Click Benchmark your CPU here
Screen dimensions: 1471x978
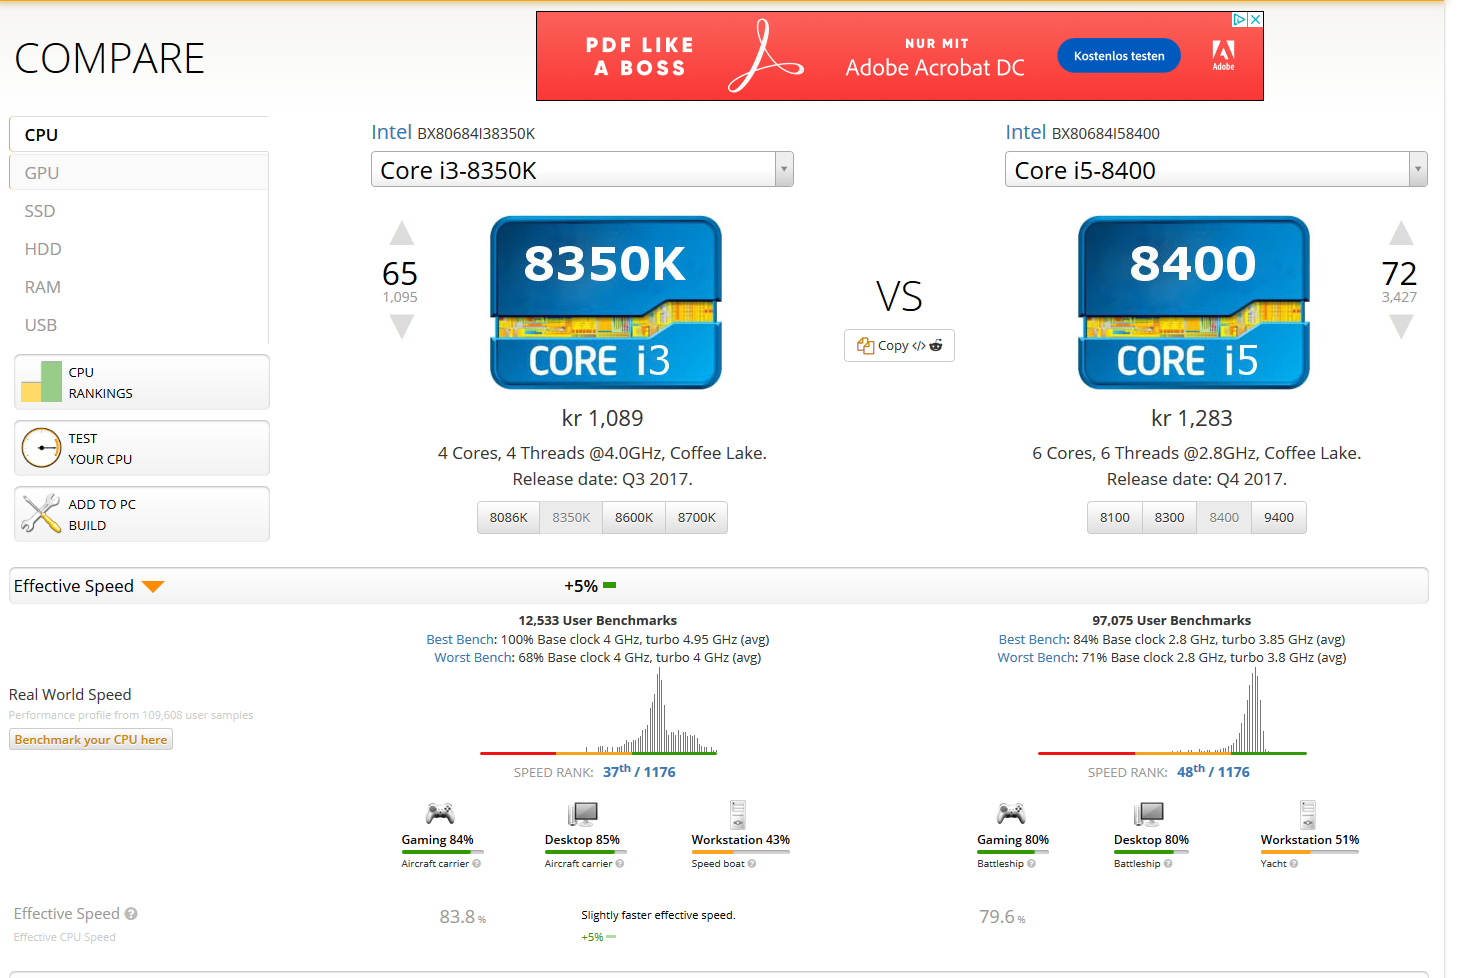tap(91, 740)
